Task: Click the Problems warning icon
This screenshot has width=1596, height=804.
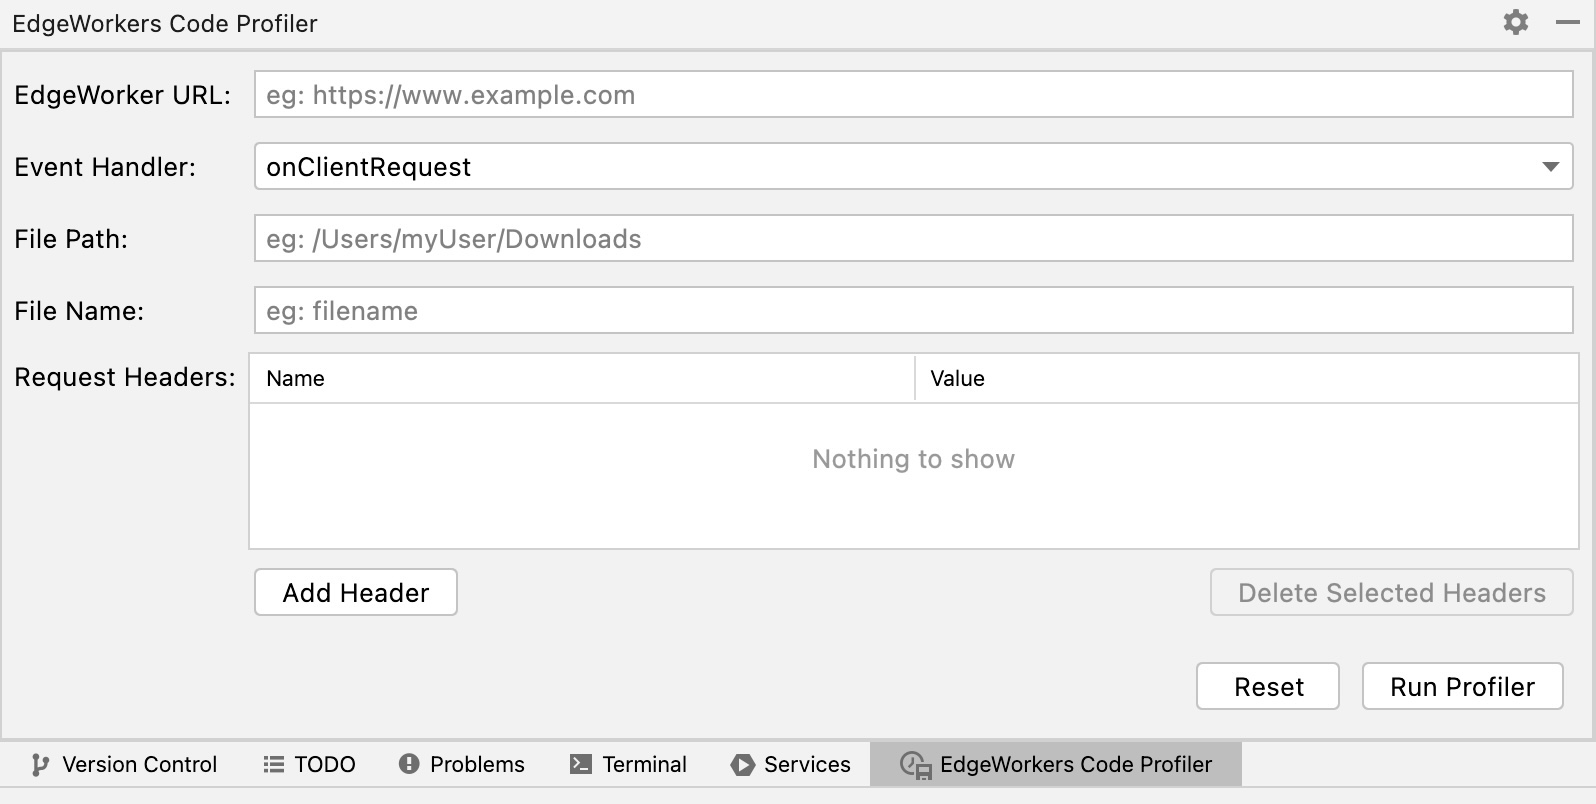Action: pyautogui.click(x=408, y=765)
